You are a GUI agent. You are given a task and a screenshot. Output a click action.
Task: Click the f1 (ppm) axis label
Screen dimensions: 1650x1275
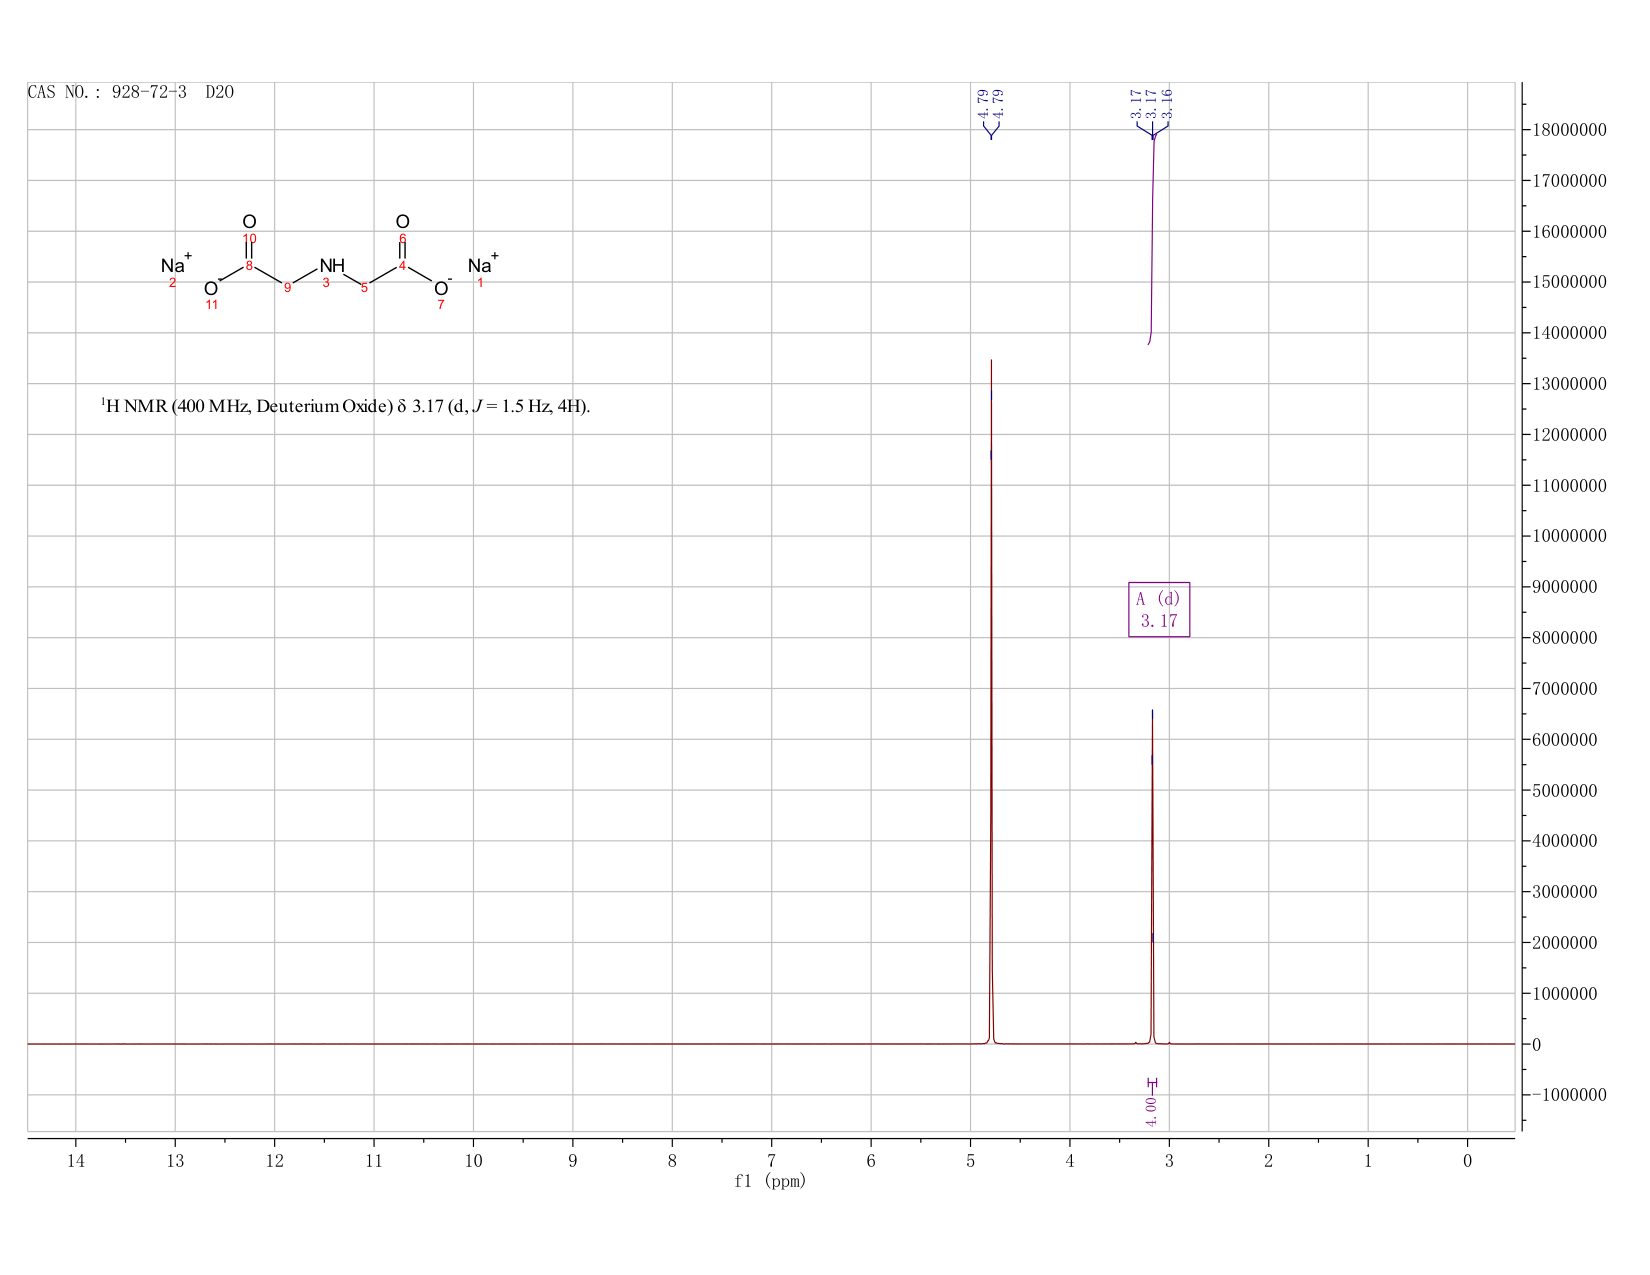(770, 1181)
